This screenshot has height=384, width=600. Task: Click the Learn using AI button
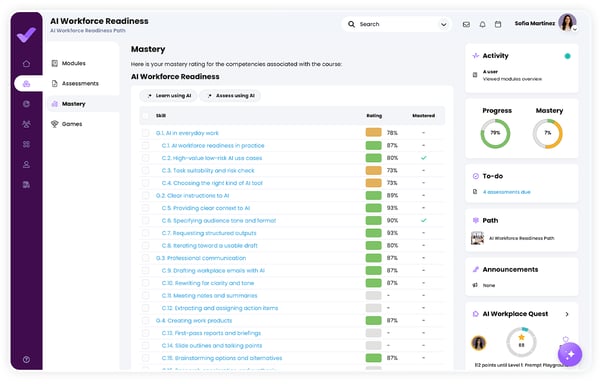pos(169,96)
